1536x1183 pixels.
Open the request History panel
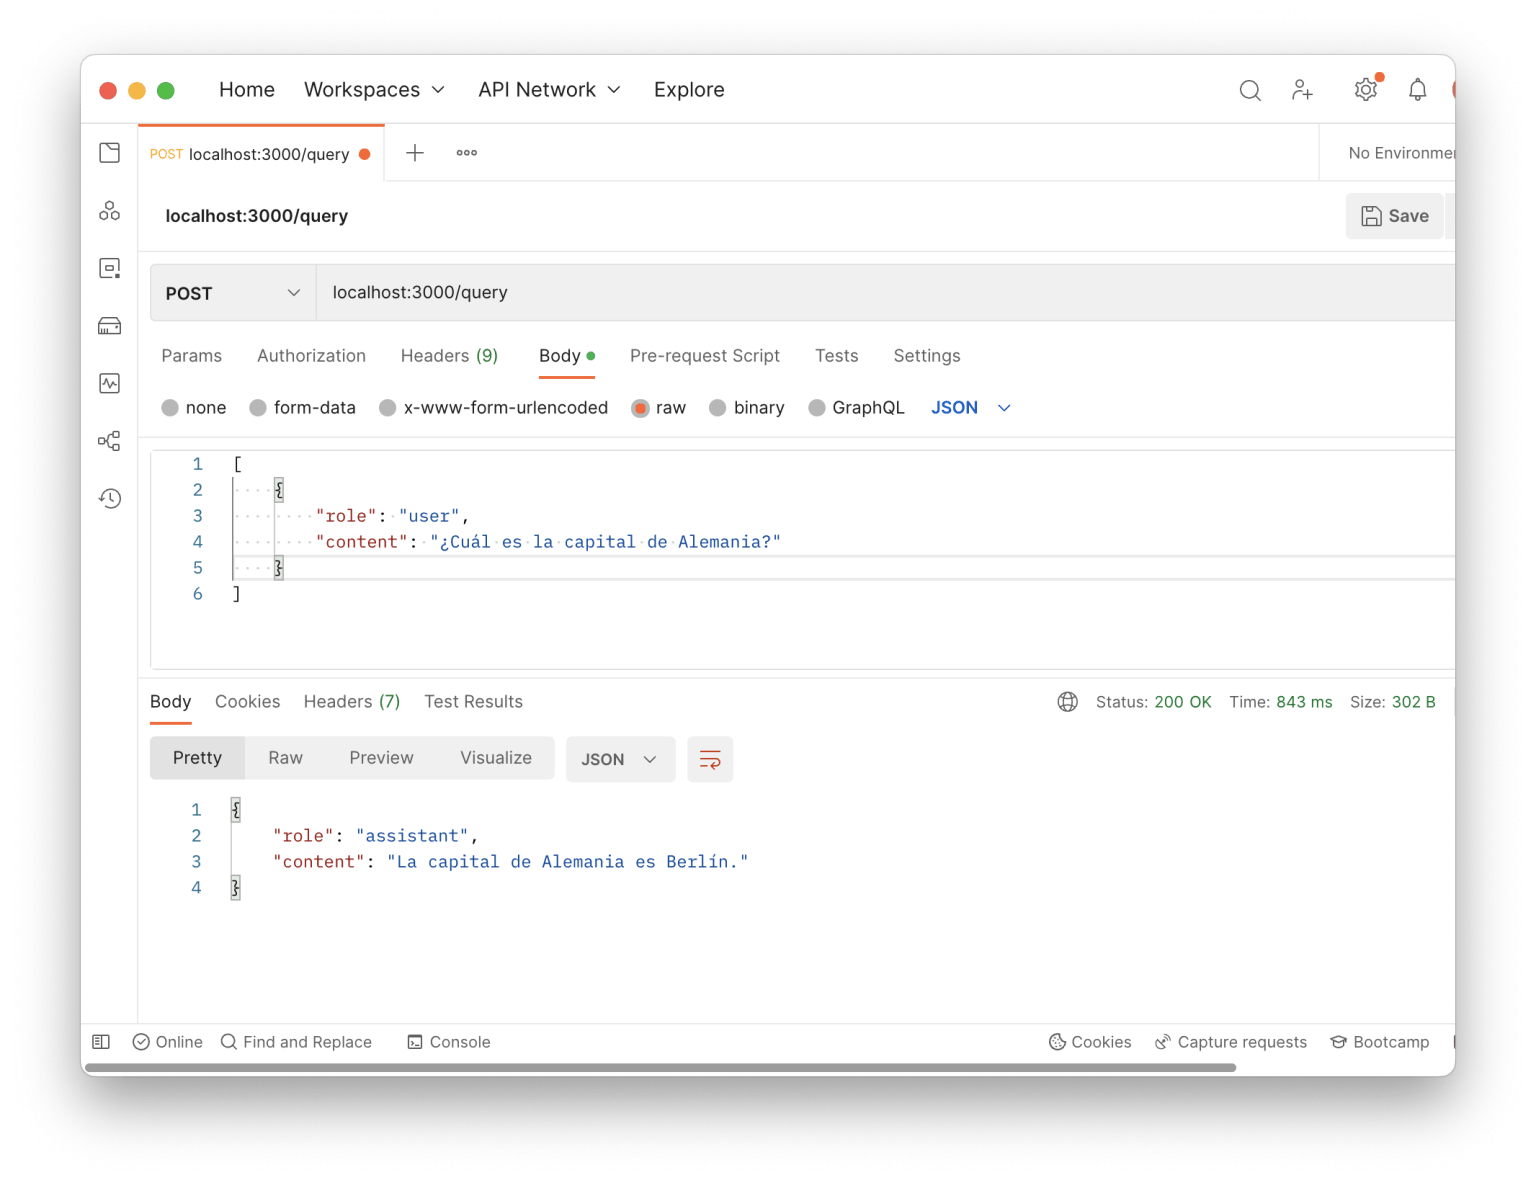click(110, 497)
